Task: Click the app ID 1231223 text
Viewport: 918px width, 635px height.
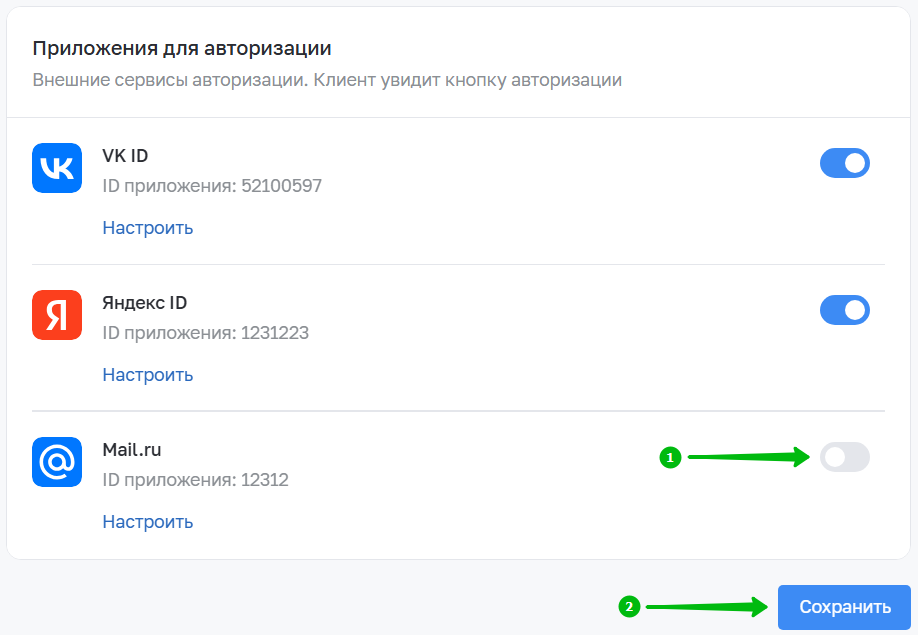Action: click(x=205, y=332)
